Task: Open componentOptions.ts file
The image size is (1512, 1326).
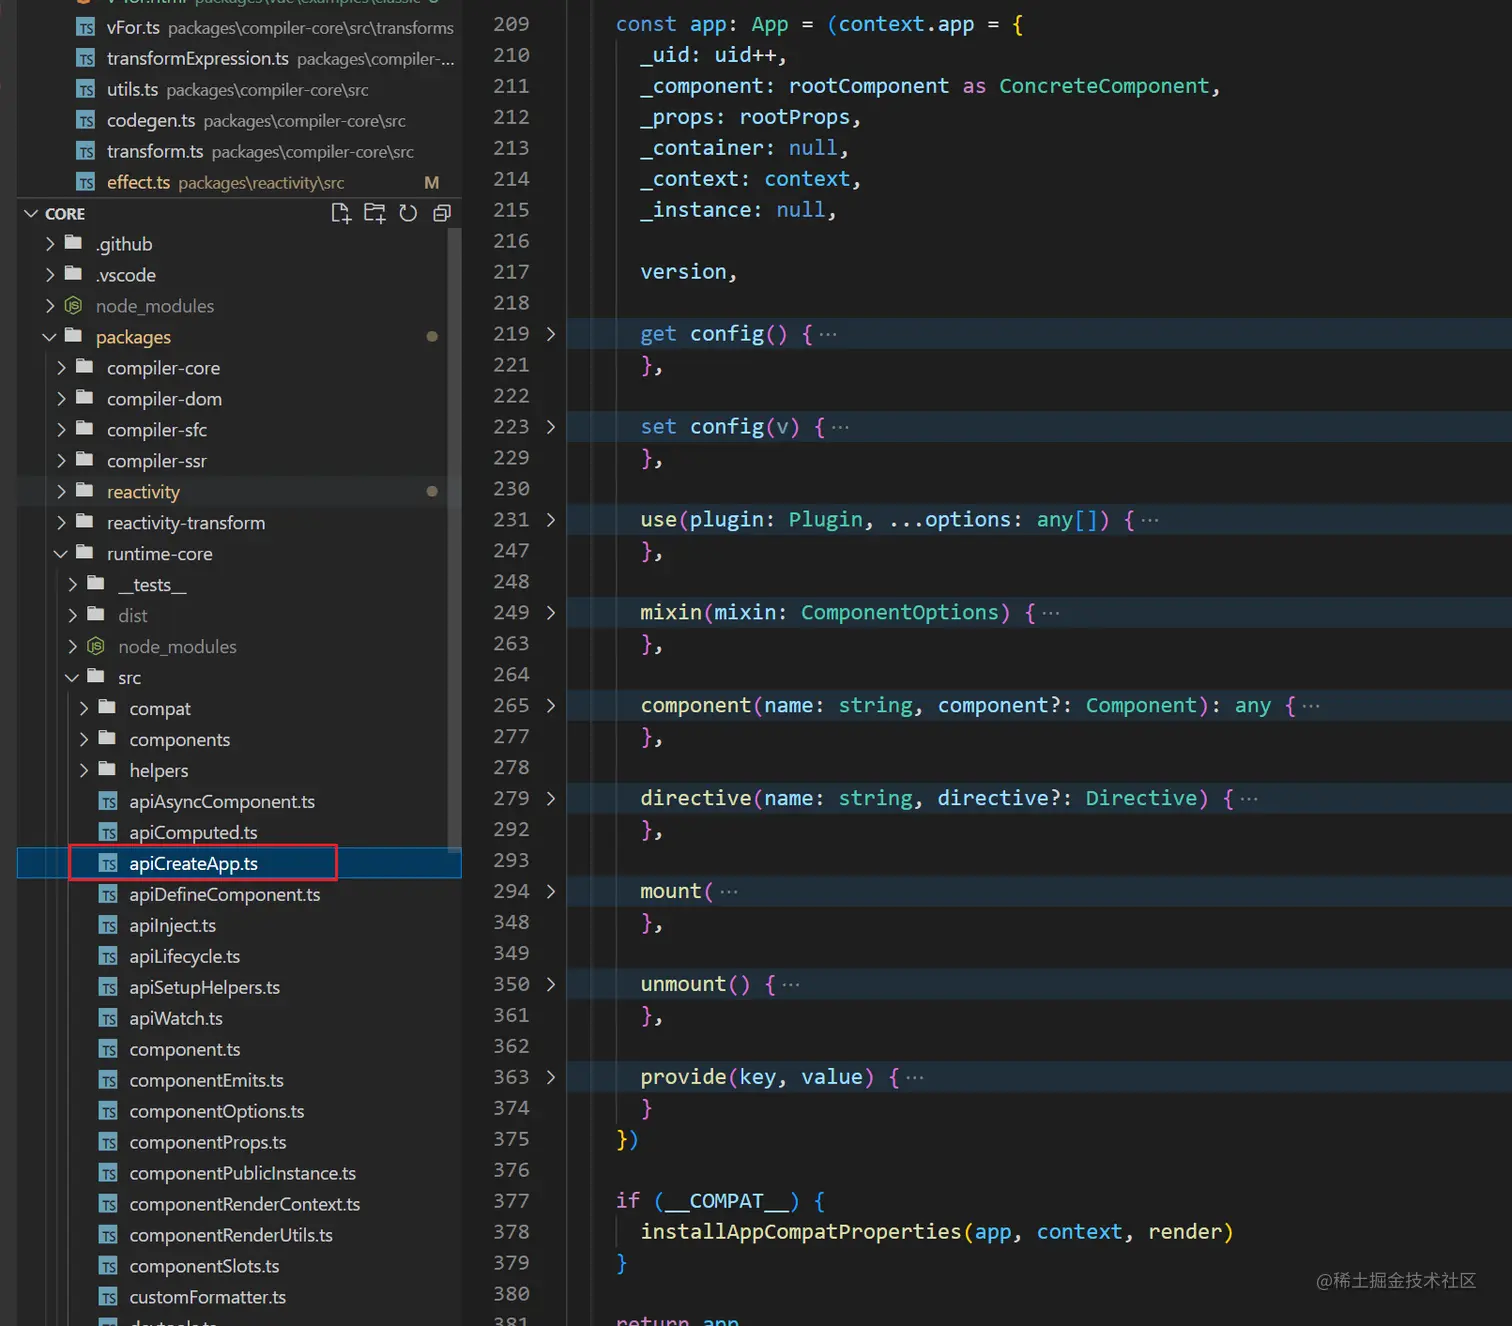Action: point(216,1112)
